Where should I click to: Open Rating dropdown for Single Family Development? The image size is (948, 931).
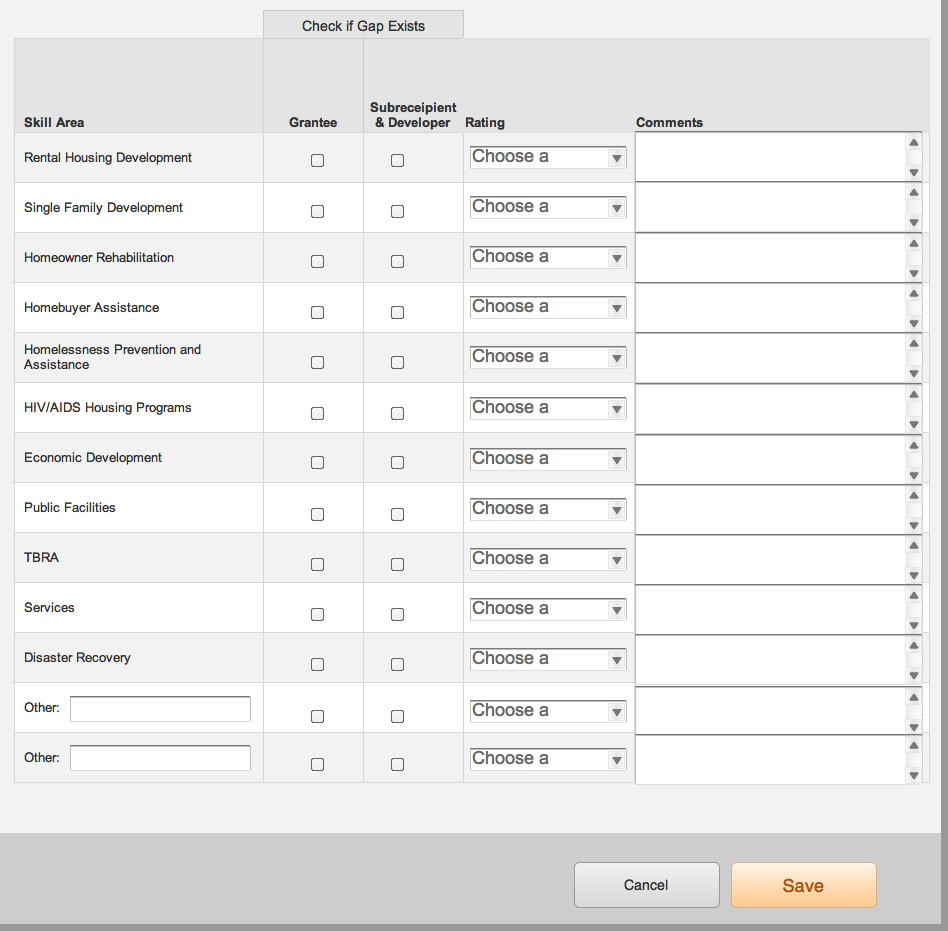(548, 207)
